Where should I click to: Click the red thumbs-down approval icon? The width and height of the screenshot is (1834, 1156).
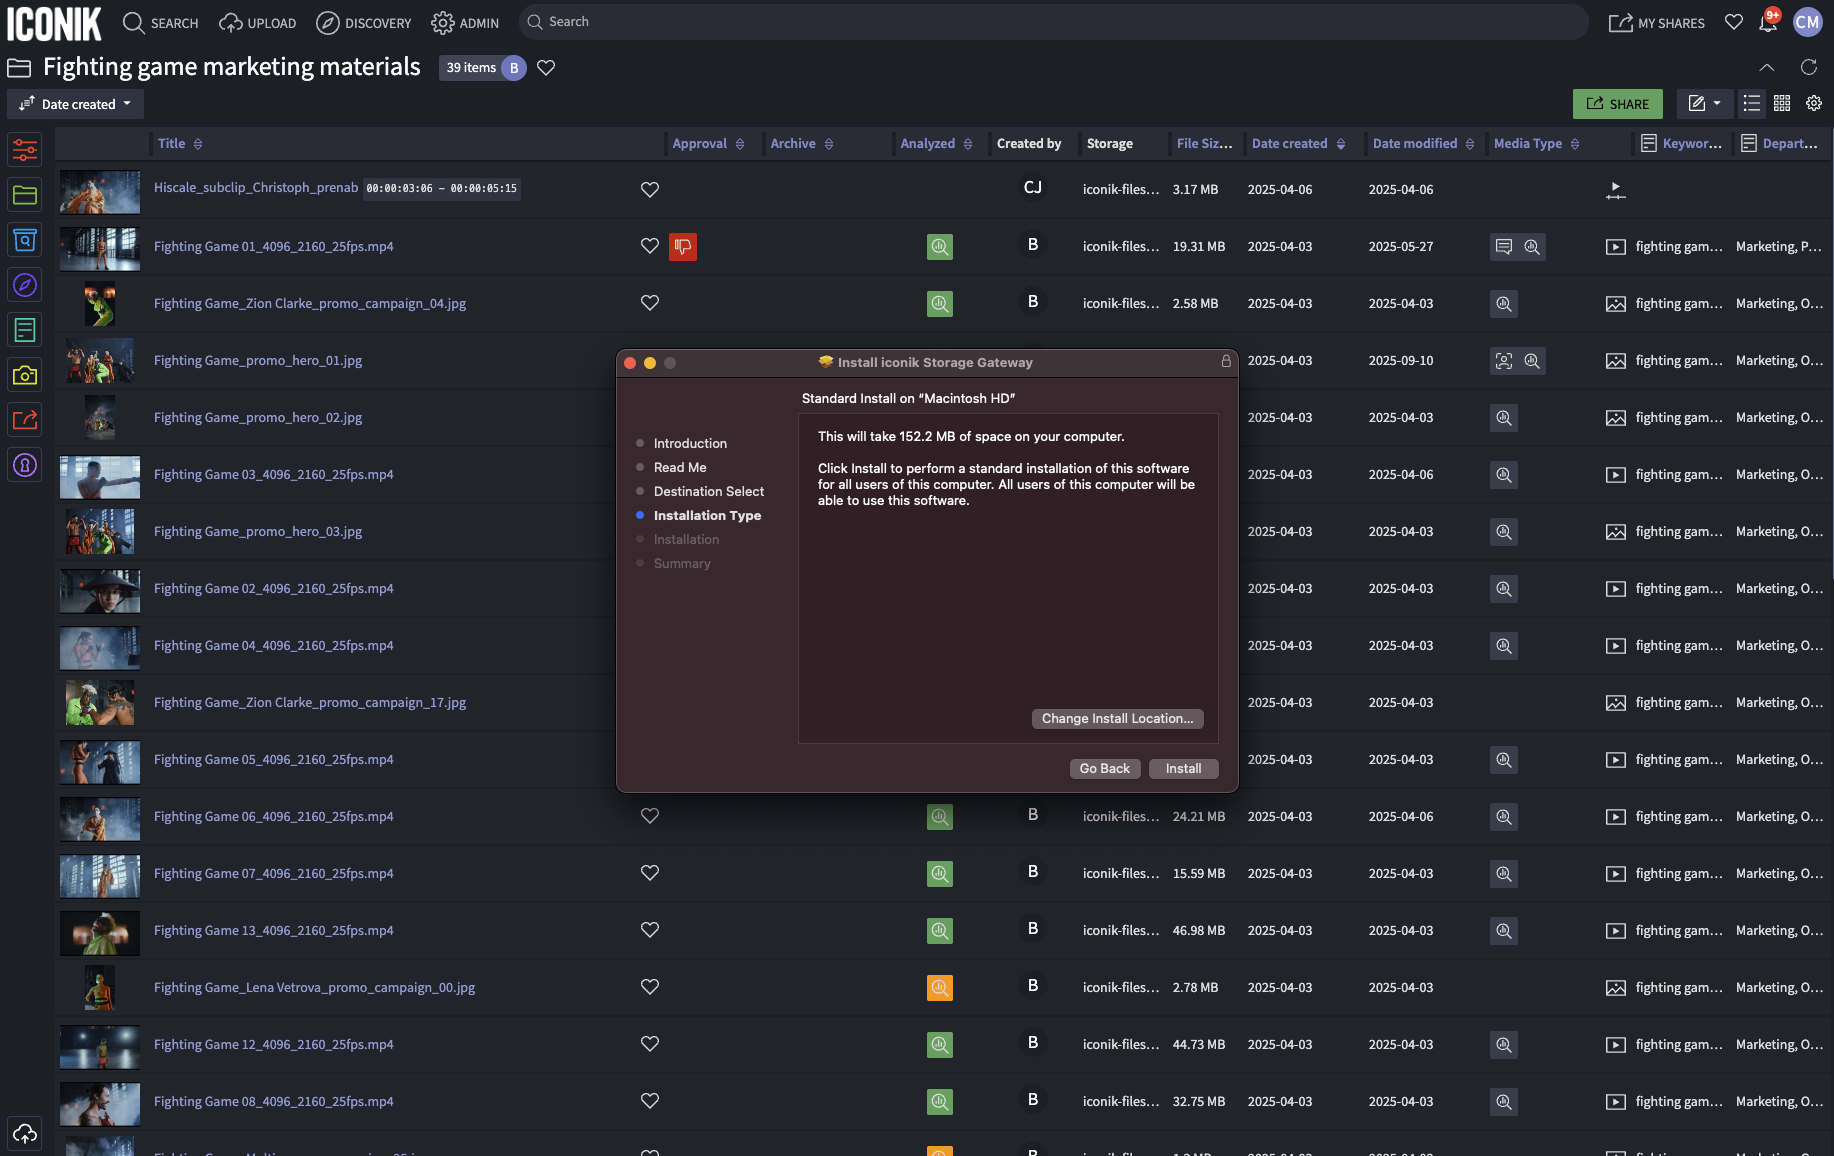(x=683, y=246)
